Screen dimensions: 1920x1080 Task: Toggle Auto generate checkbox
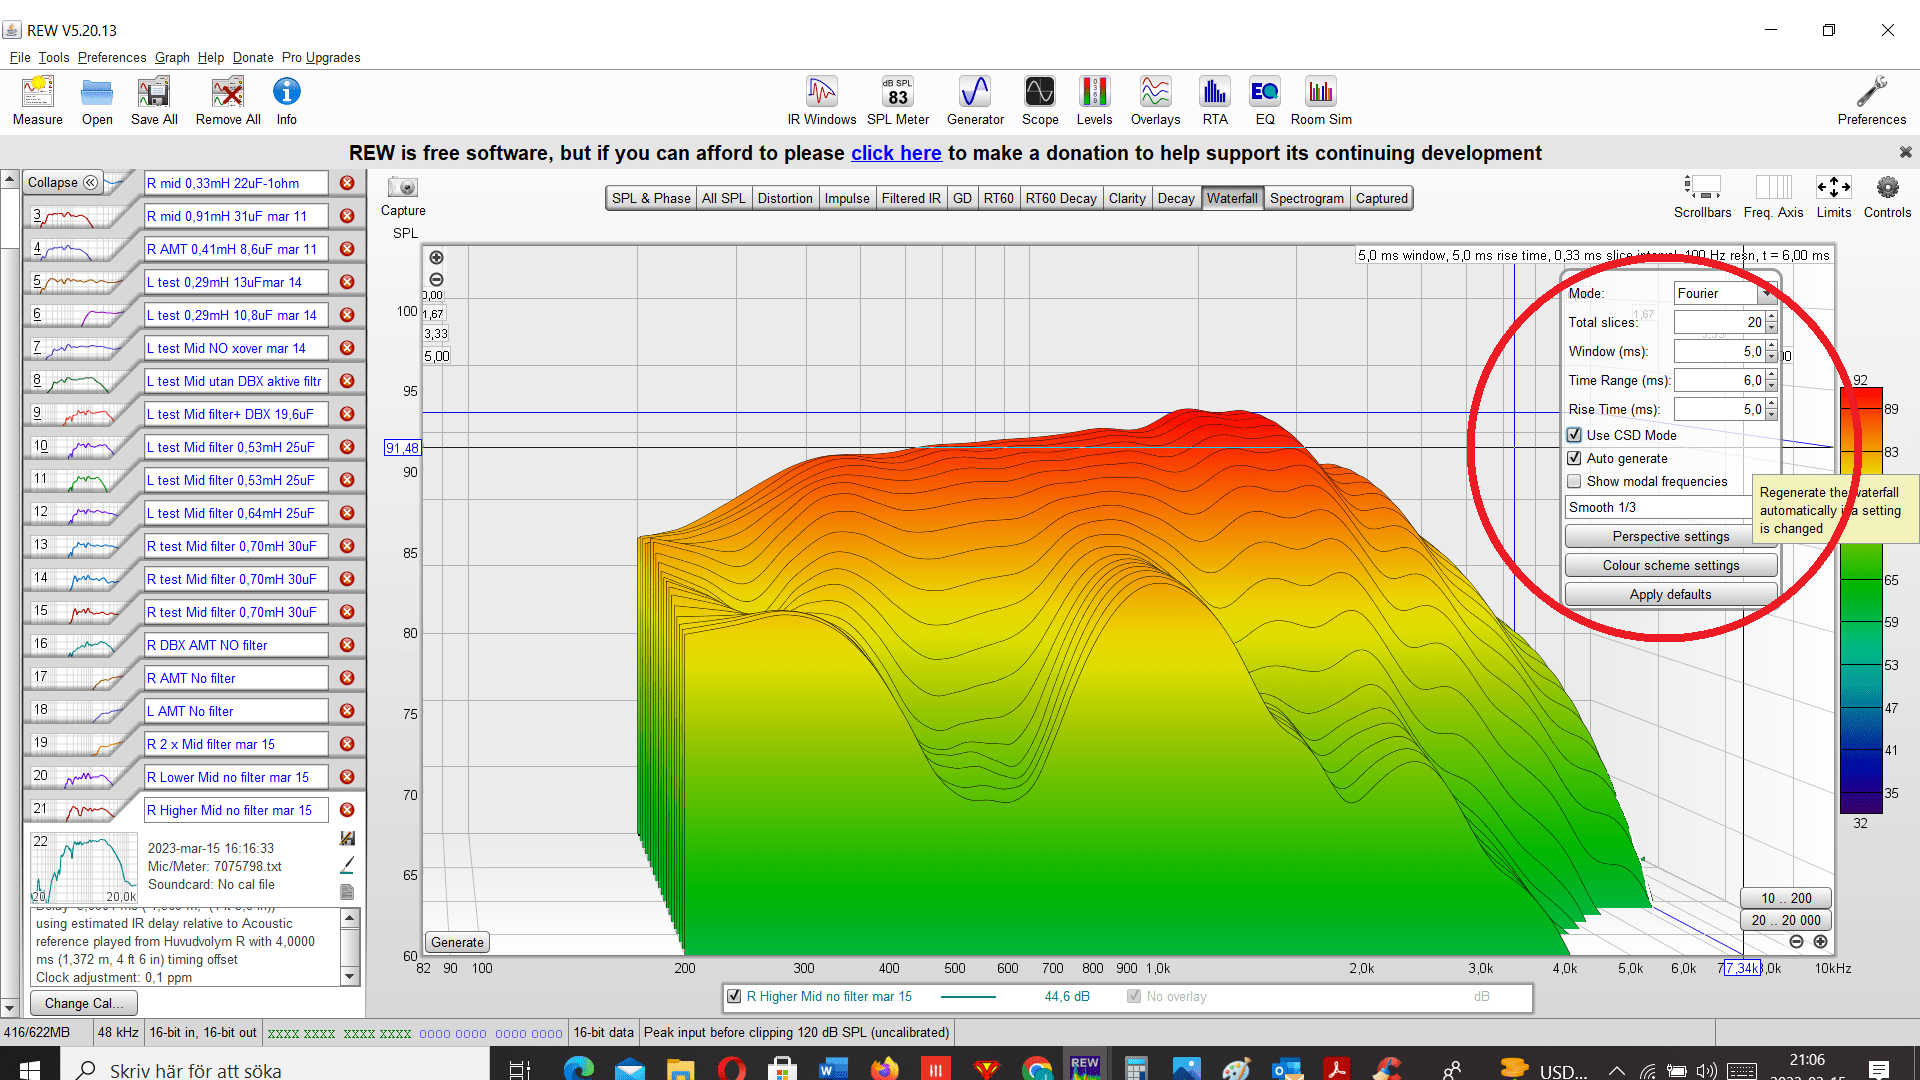[x=1574, y=458]
